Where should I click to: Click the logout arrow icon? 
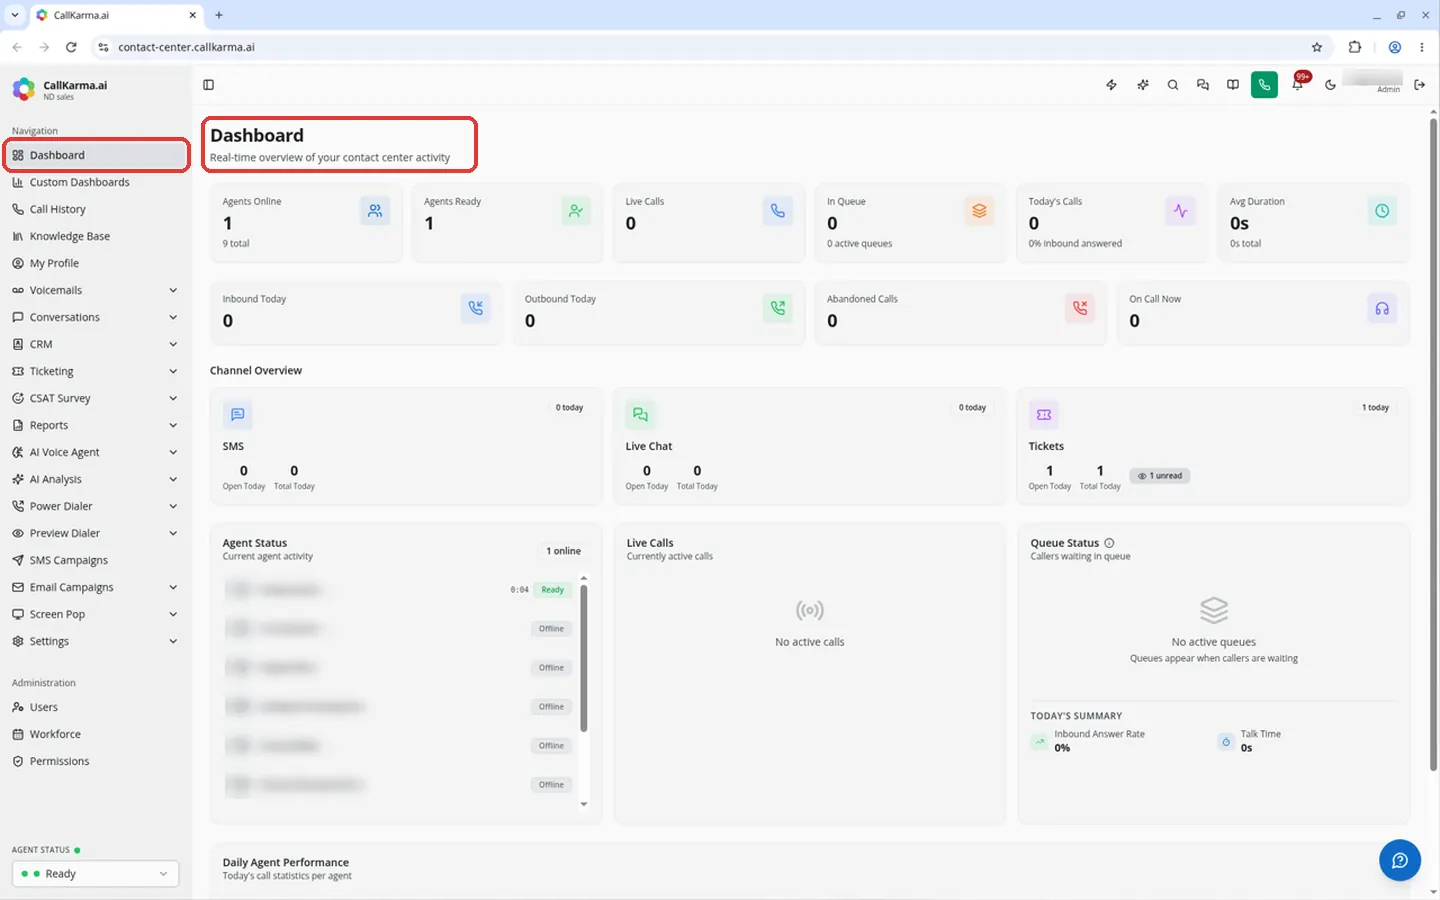pos(1419,85)
